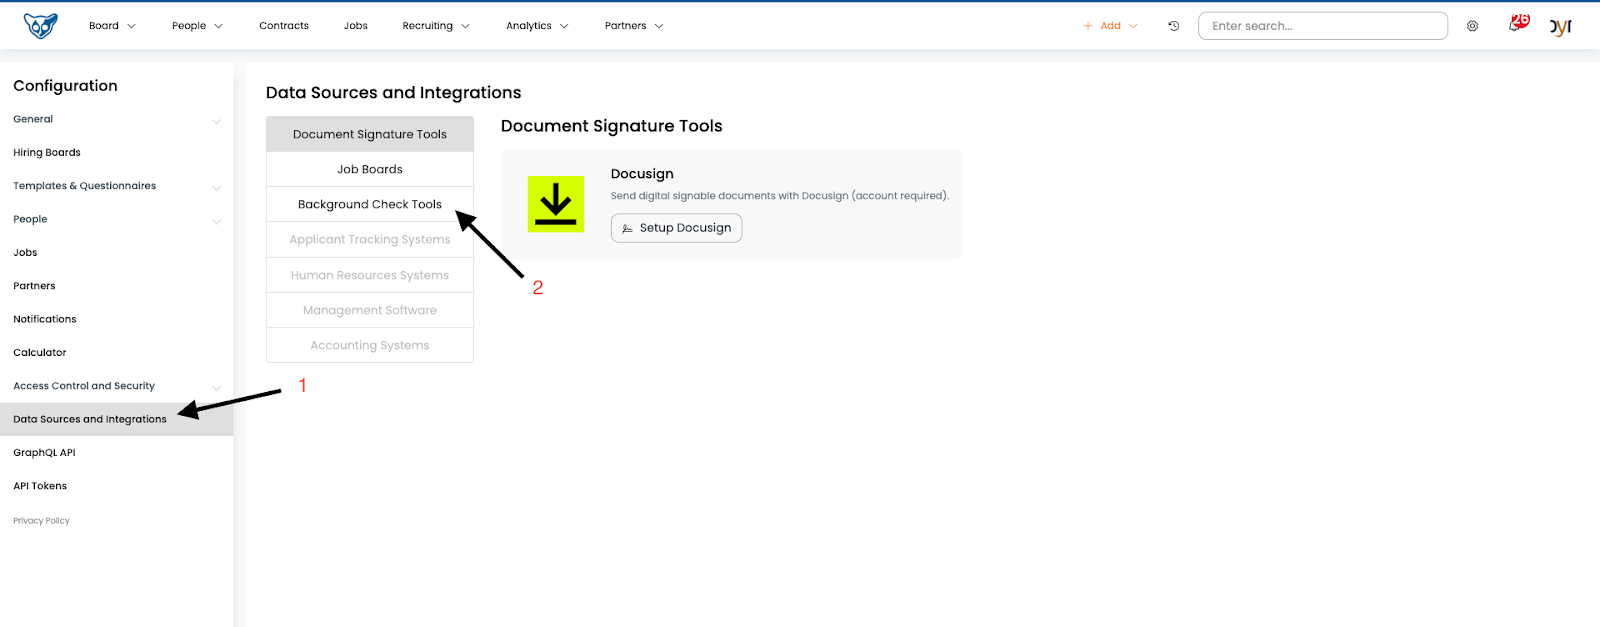Click the Enter search input field

point(1323,26)
